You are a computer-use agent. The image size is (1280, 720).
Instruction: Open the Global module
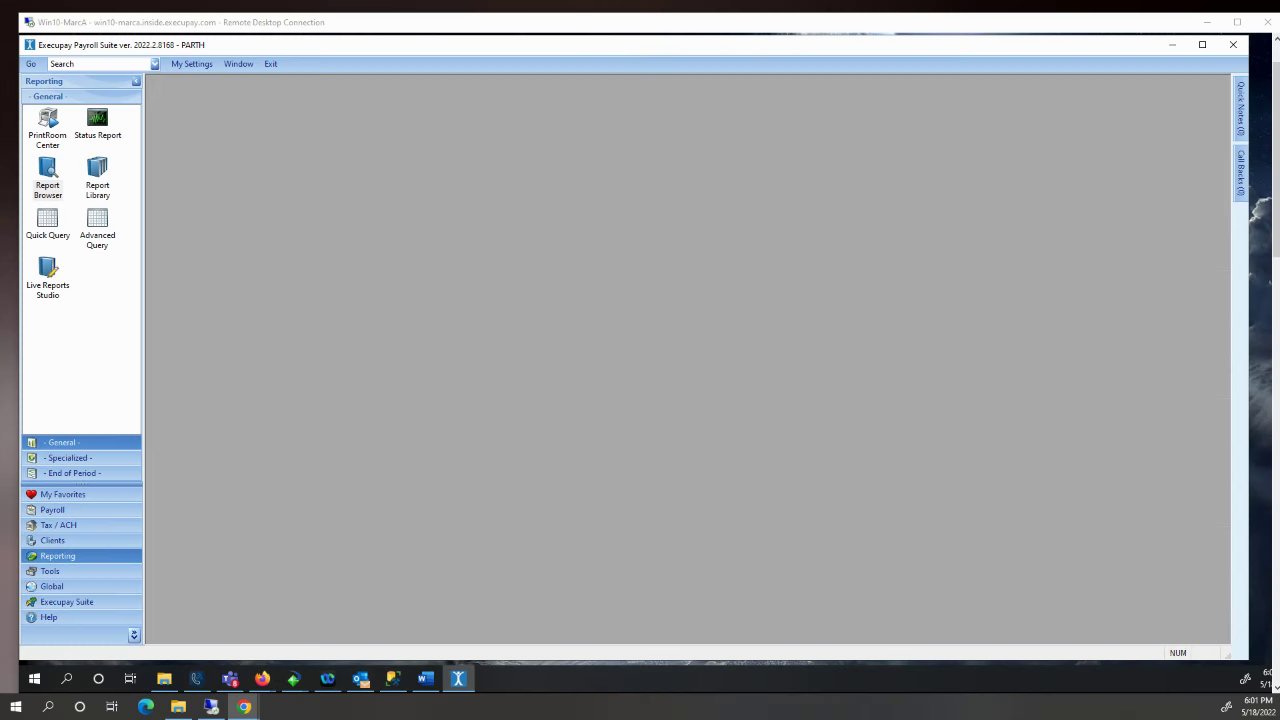tap(81, 586)
